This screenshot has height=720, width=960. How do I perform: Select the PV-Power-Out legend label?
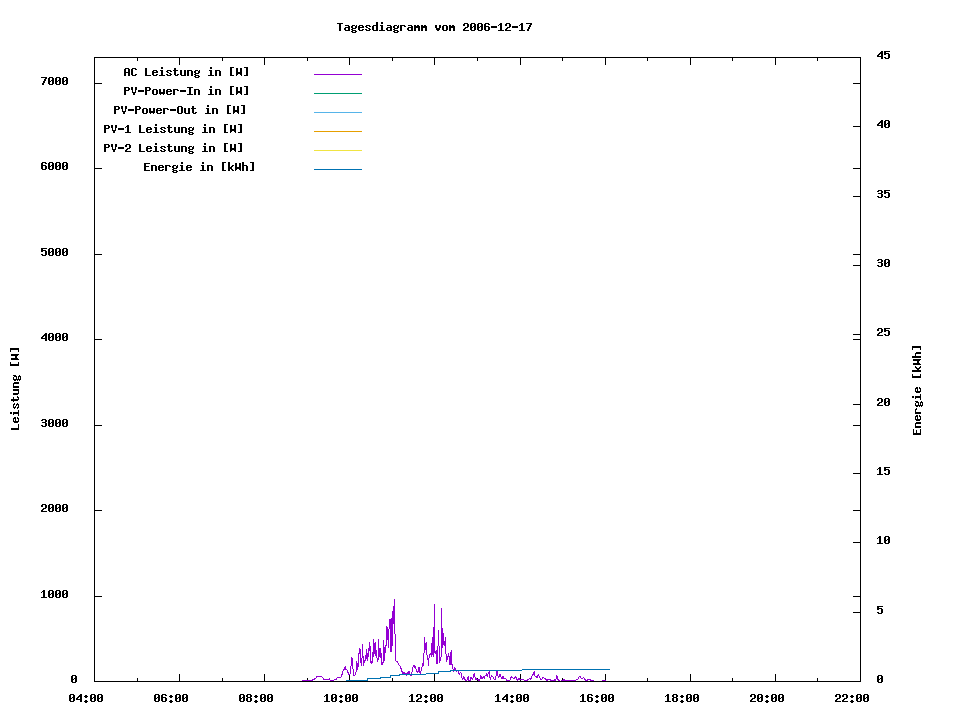tap(180, 110)
